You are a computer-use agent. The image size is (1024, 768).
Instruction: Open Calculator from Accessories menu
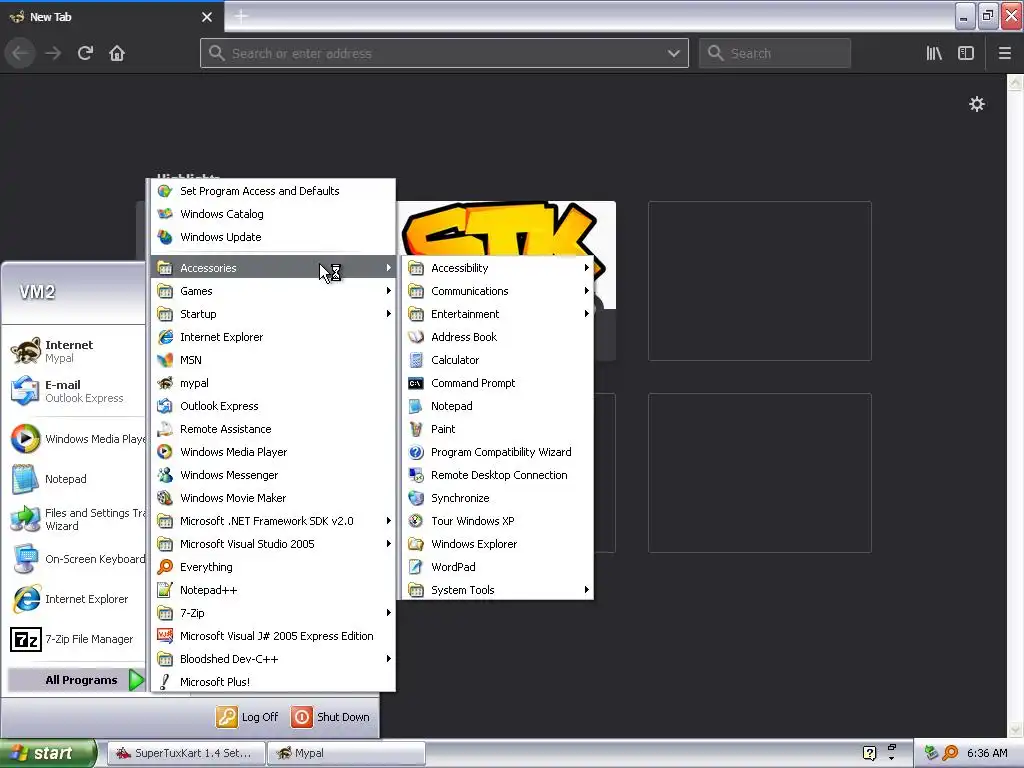(498, 360)
